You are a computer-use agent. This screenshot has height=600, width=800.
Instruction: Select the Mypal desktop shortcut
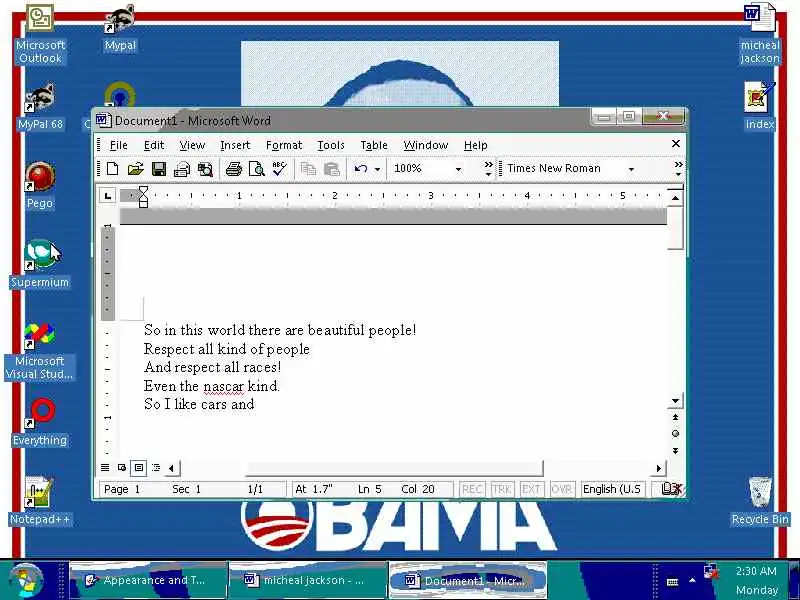[120, 29]
